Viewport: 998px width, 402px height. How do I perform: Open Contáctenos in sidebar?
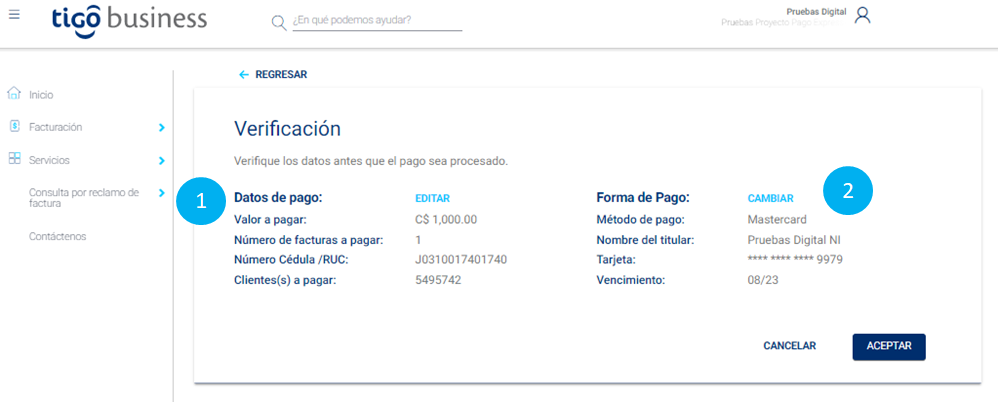(x=57, y=236)
